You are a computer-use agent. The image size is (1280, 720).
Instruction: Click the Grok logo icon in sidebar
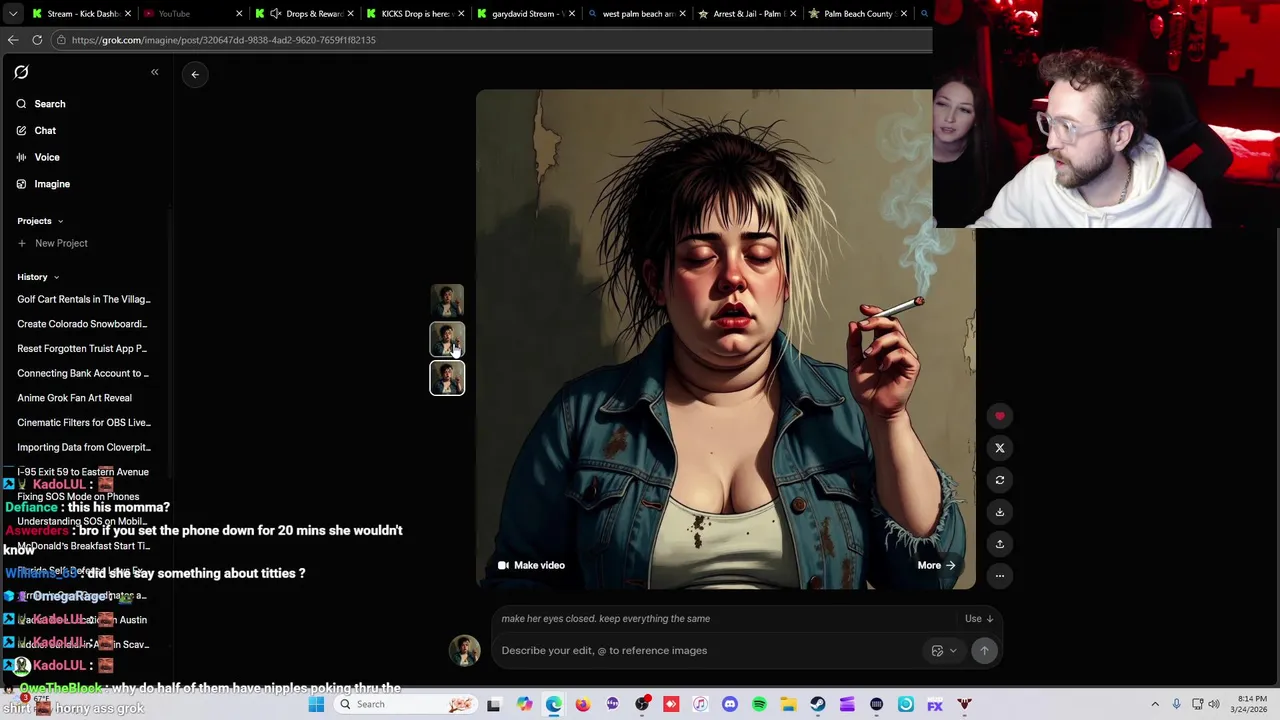[x=21, y=72]
